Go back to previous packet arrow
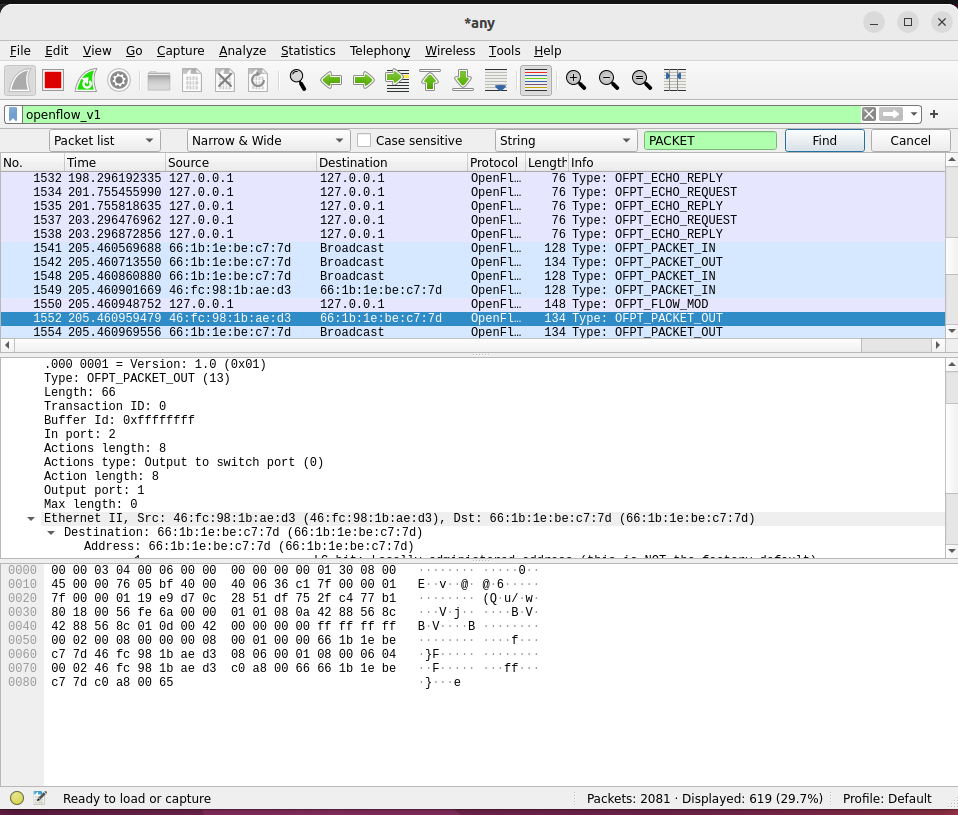The width and height of the screenshot is (958, 815). tap(331, 80)
